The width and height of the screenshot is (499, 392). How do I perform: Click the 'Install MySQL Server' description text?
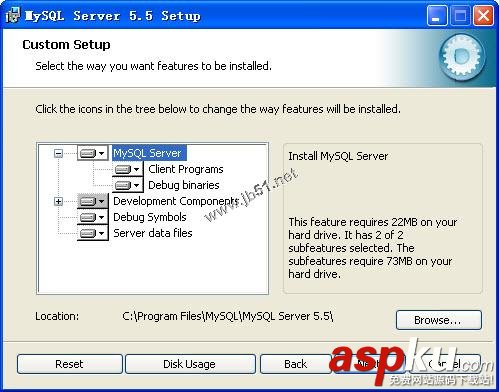[x=338, y=156]
